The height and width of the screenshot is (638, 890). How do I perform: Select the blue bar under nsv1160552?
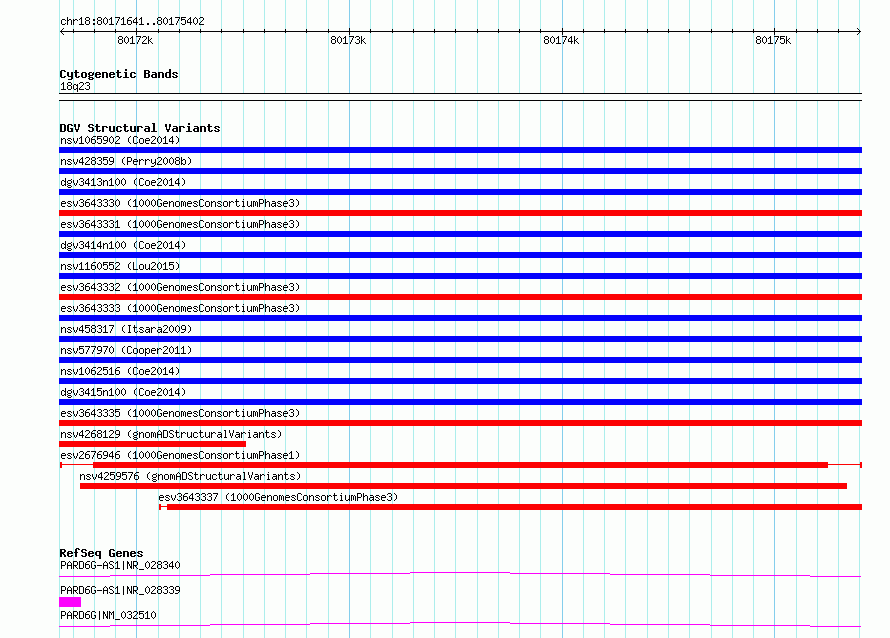(460, 276)
